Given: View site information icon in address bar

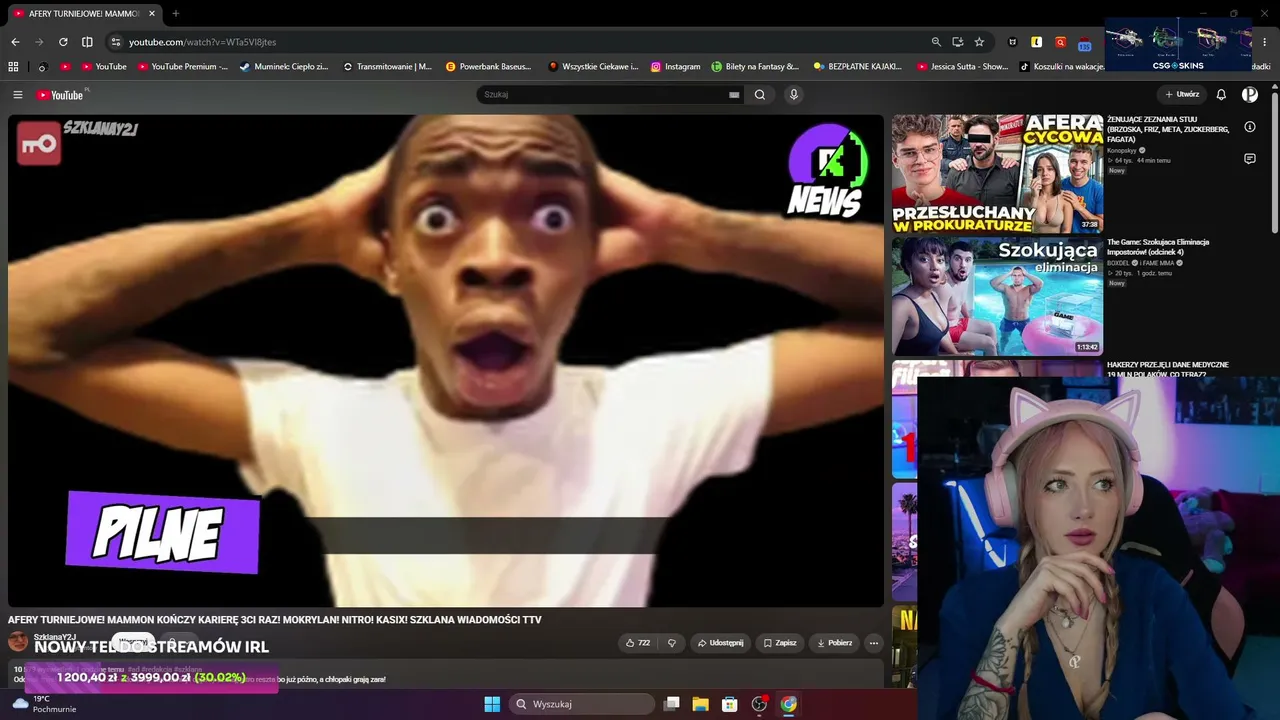Looking at the screenshot, I should coord(116,42).
